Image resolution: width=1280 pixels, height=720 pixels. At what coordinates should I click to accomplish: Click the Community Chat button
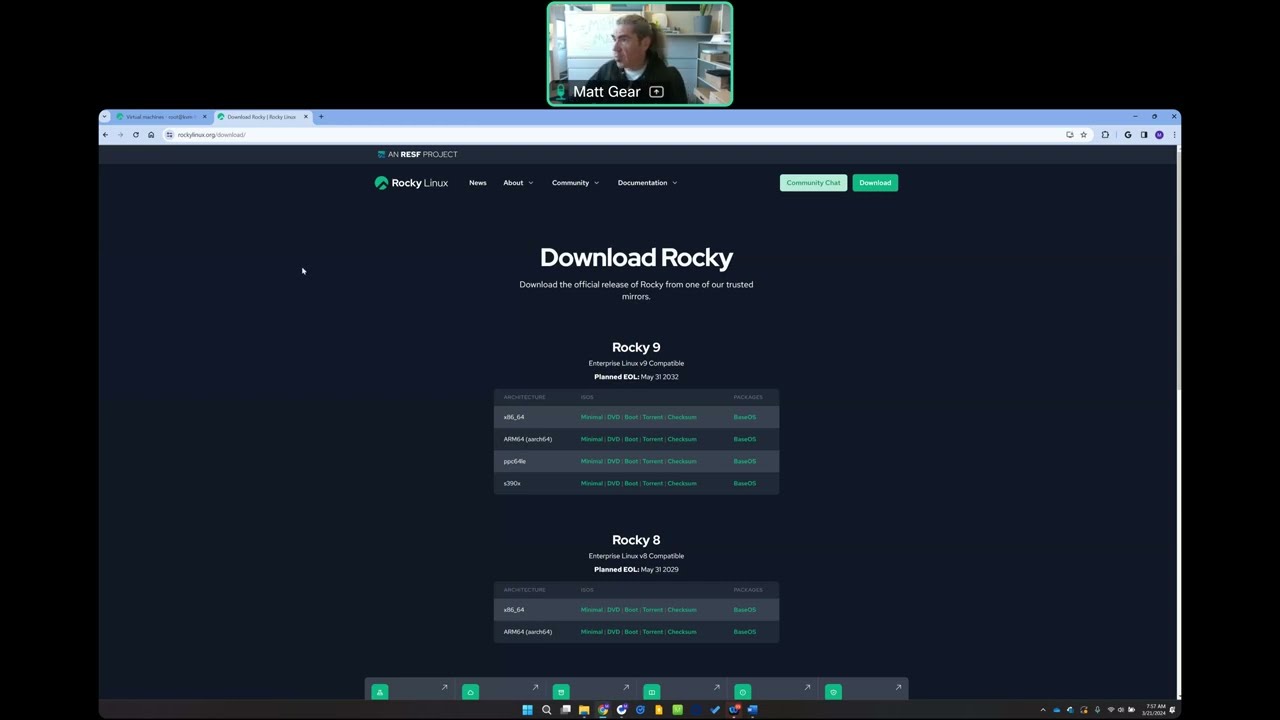point(813,183)
